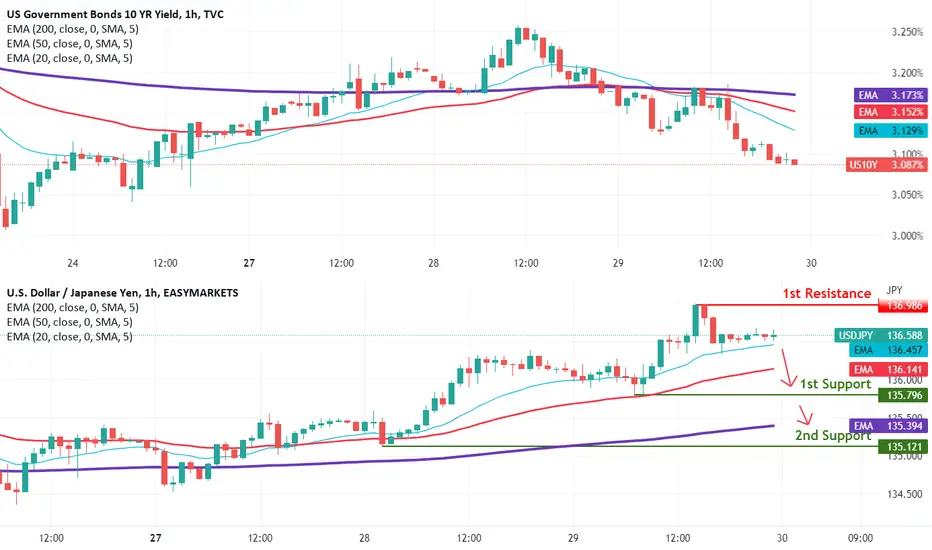Image resolution: width=932 pixels, height=550 pixels.
Task: Select the 2nd Support text annotation
Action: [x=833, y=435]
